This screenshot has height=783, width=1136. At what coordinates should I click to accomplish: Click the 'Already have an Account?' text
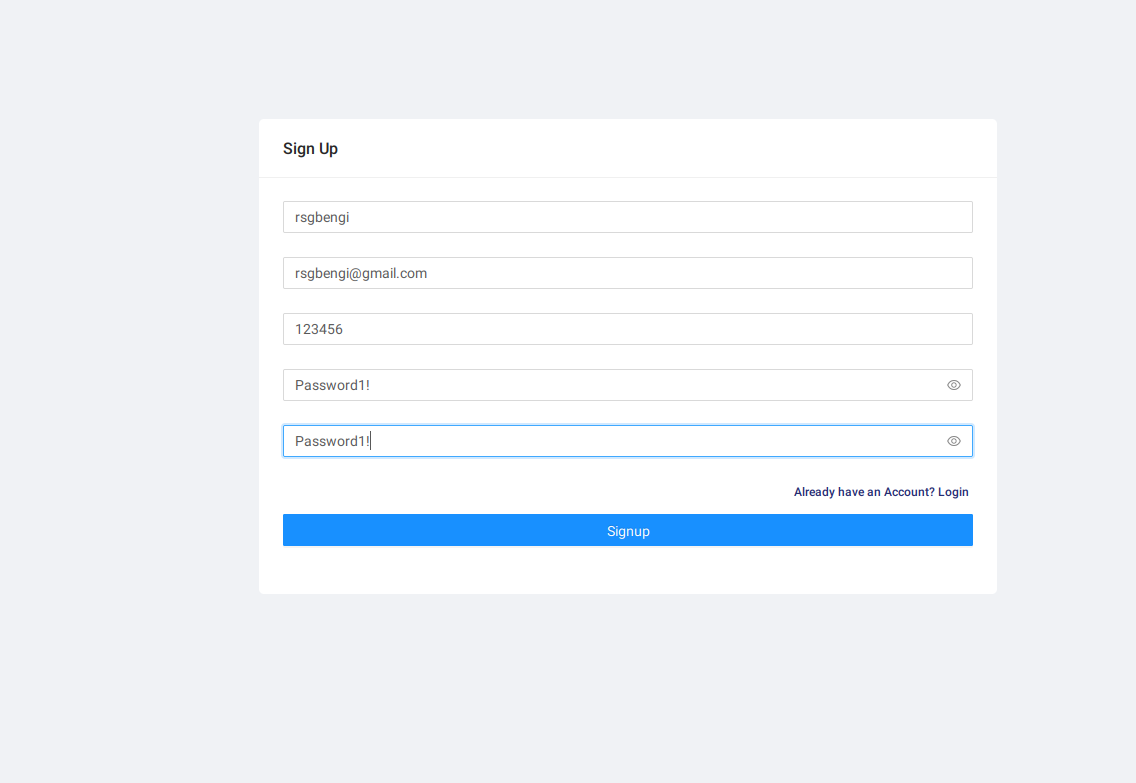click(863, 492)
